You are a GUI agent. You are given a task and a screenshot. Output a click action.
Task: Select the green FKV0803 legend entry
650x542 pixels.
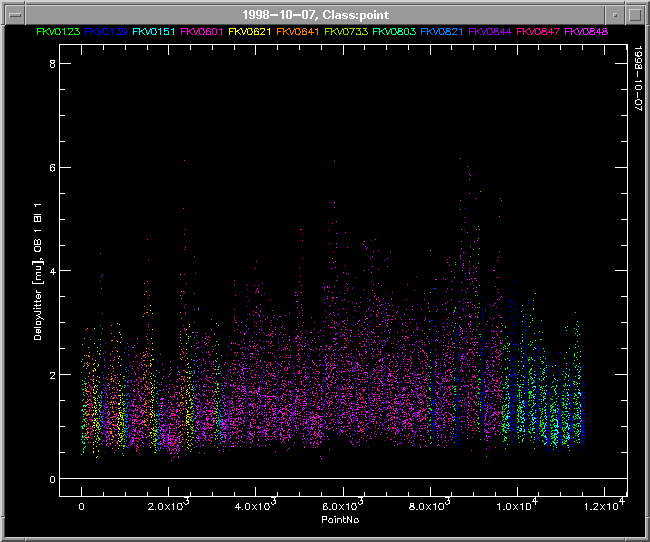393,32
